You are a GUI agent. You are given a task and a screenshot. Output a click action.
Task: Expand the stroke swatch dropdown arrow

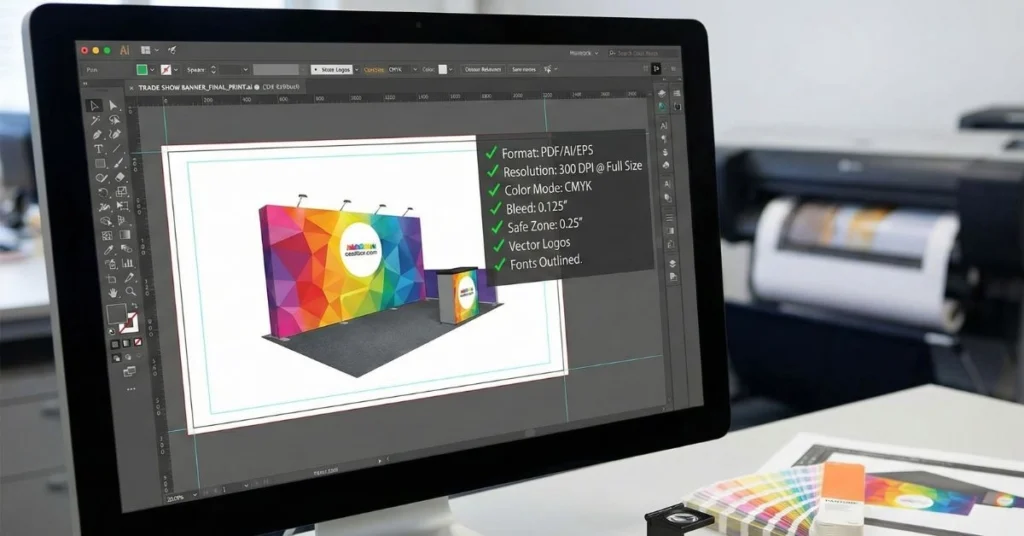coord(176,69)
